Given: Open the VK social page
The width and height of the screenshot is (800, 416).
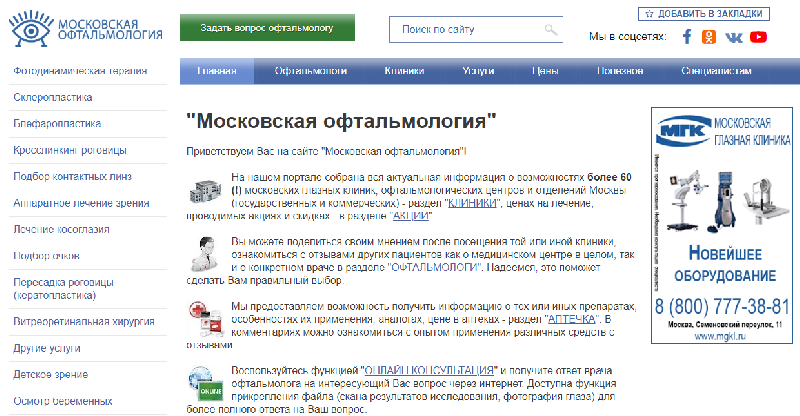Looking at the screenshot, I should [734, 37].
